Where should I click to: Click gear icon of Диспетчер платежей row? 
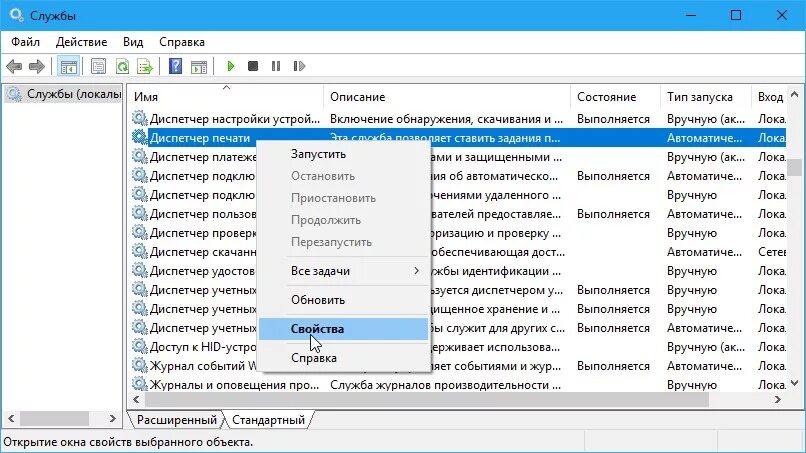139,156
